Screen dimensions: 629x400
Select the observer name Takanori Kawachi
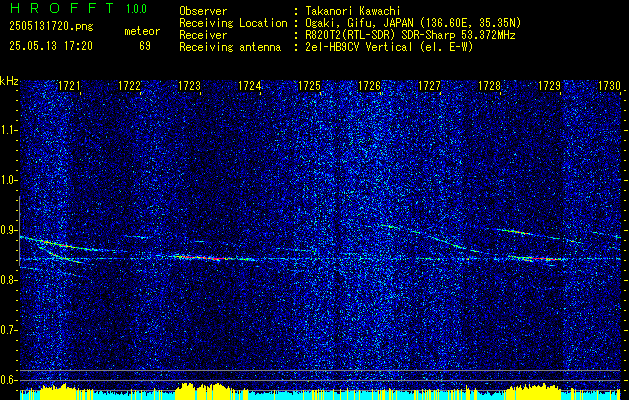tap(353, 11)
